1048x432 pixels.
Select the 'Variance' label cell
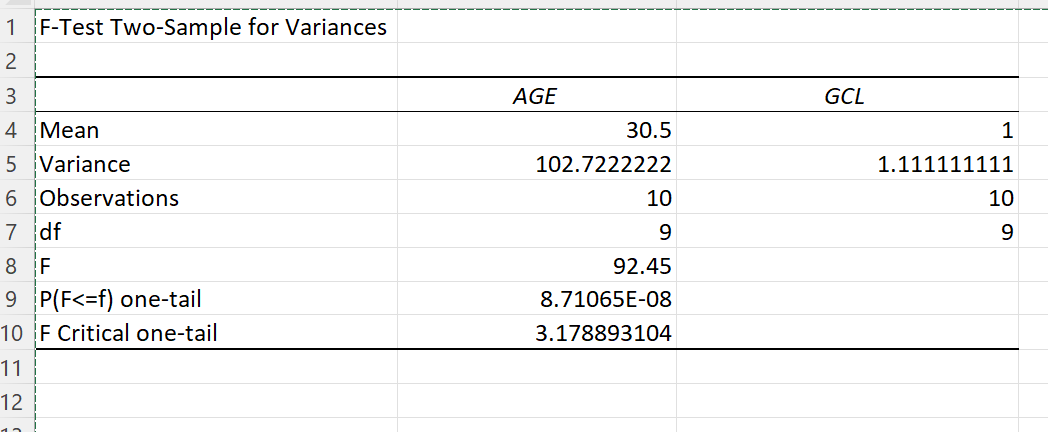tap(216, 163)
